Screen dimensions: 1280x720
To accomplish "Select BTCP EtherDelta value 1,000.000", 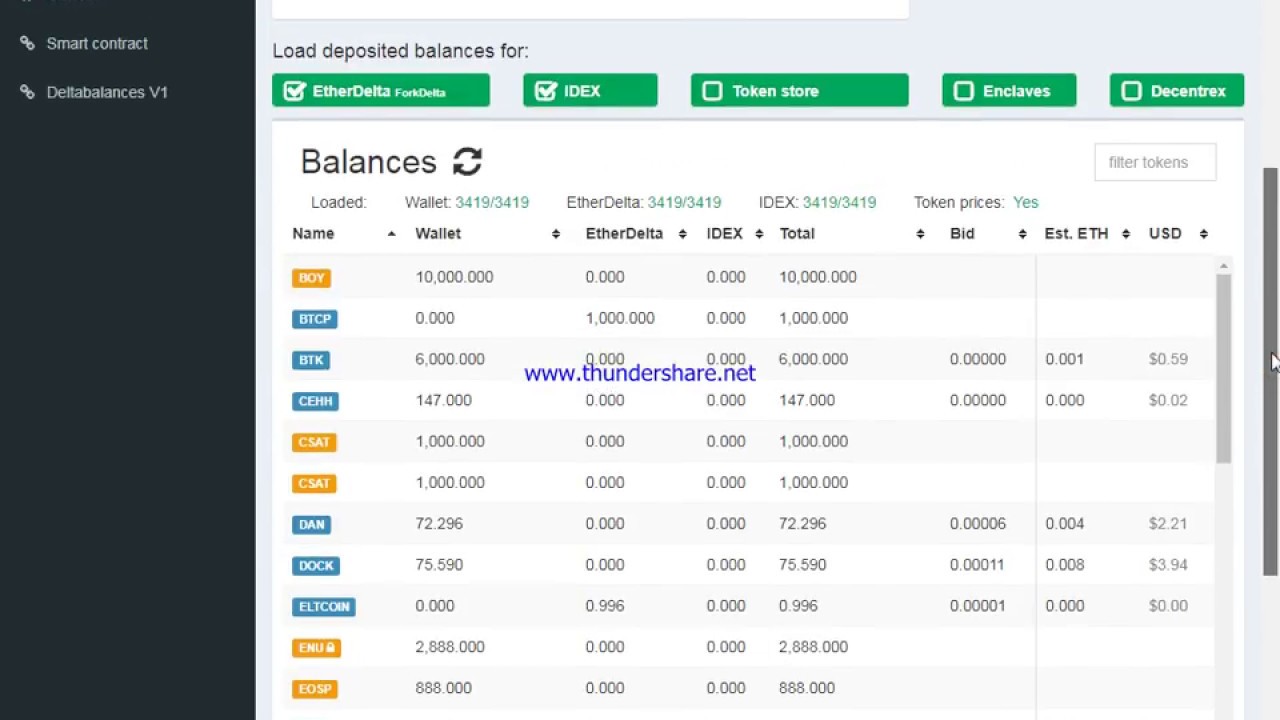I will [620, 318].
